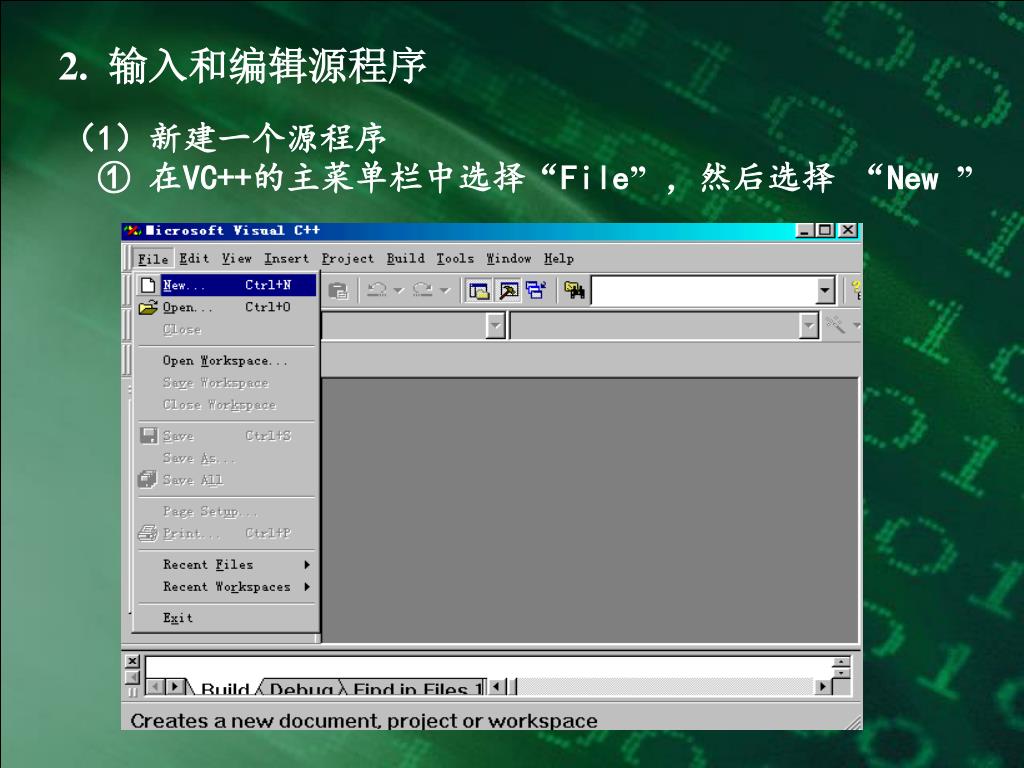Click inside the Find text combo box
1024x768 pixels.
click(704, 291)
